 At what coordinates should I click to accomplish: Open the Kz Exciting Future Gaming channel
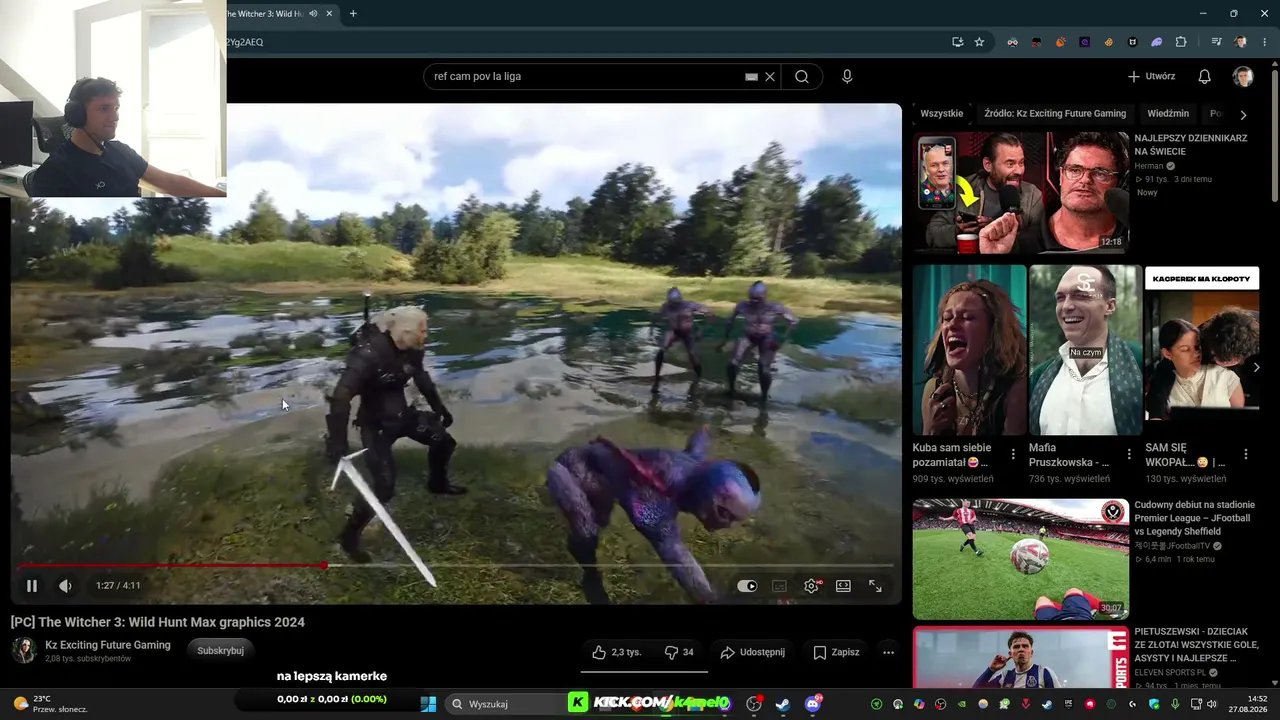[x=108, y=645]
